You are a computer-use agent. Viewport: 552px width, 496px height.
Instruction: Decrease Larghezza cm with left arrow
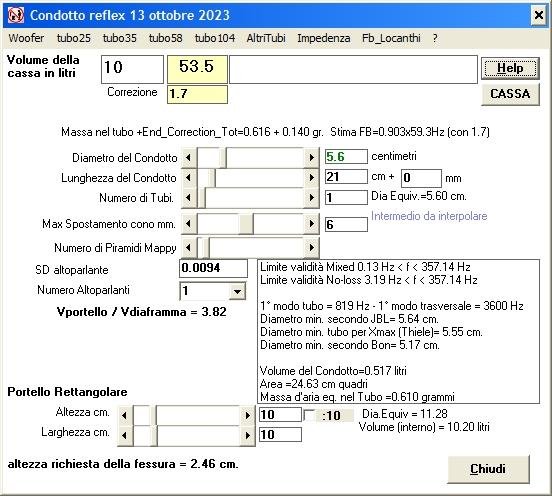click(x=125, y=436)
